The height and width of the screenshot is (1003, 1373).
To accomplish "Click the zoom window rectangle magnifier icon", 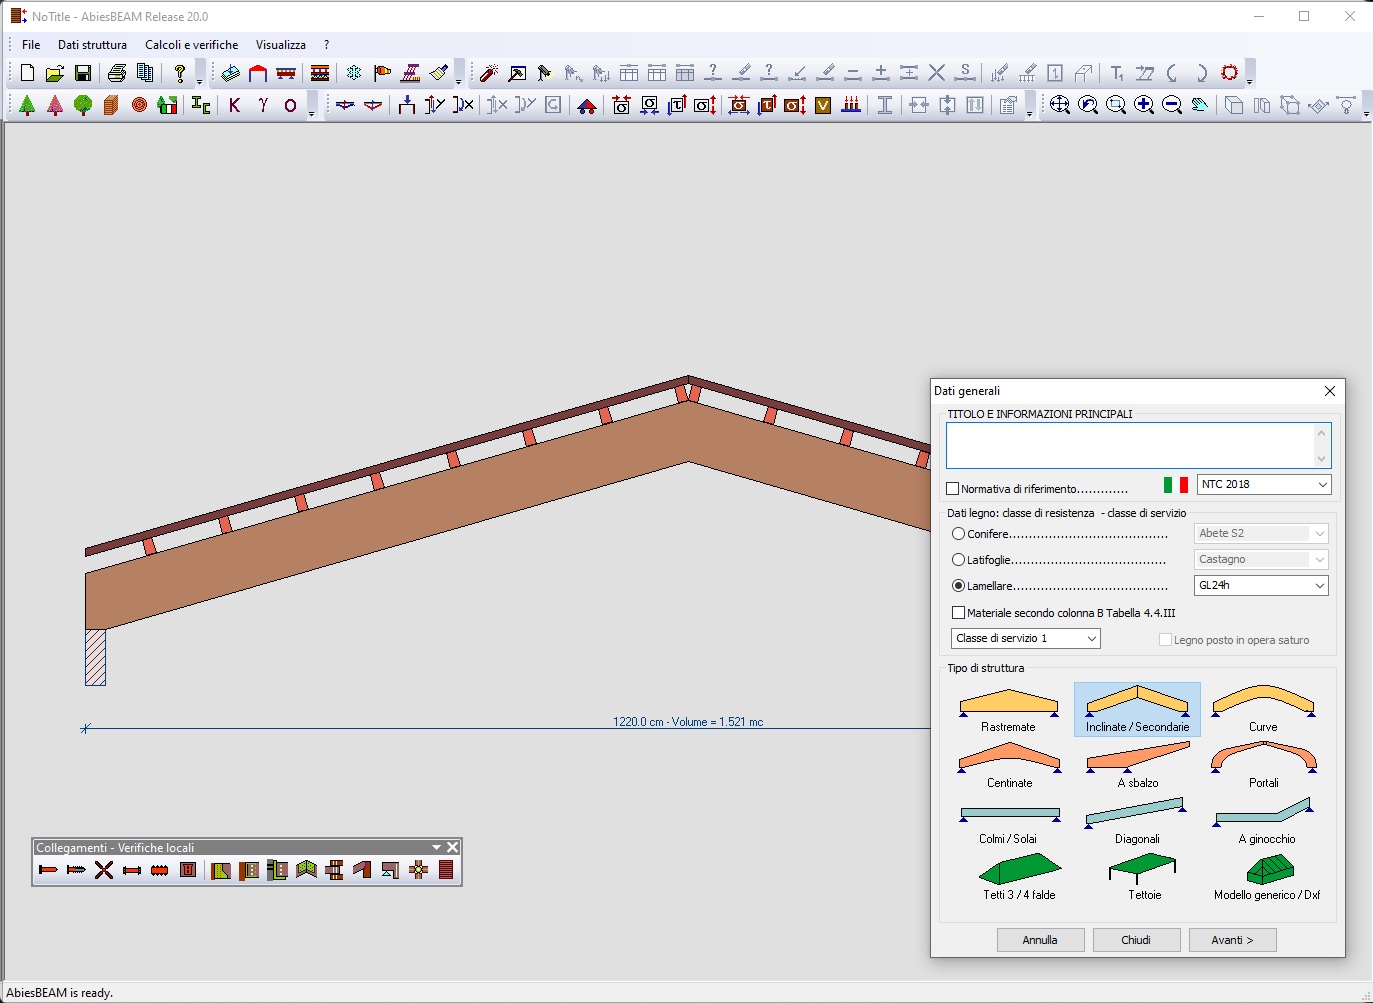I will coord(1116,105).
